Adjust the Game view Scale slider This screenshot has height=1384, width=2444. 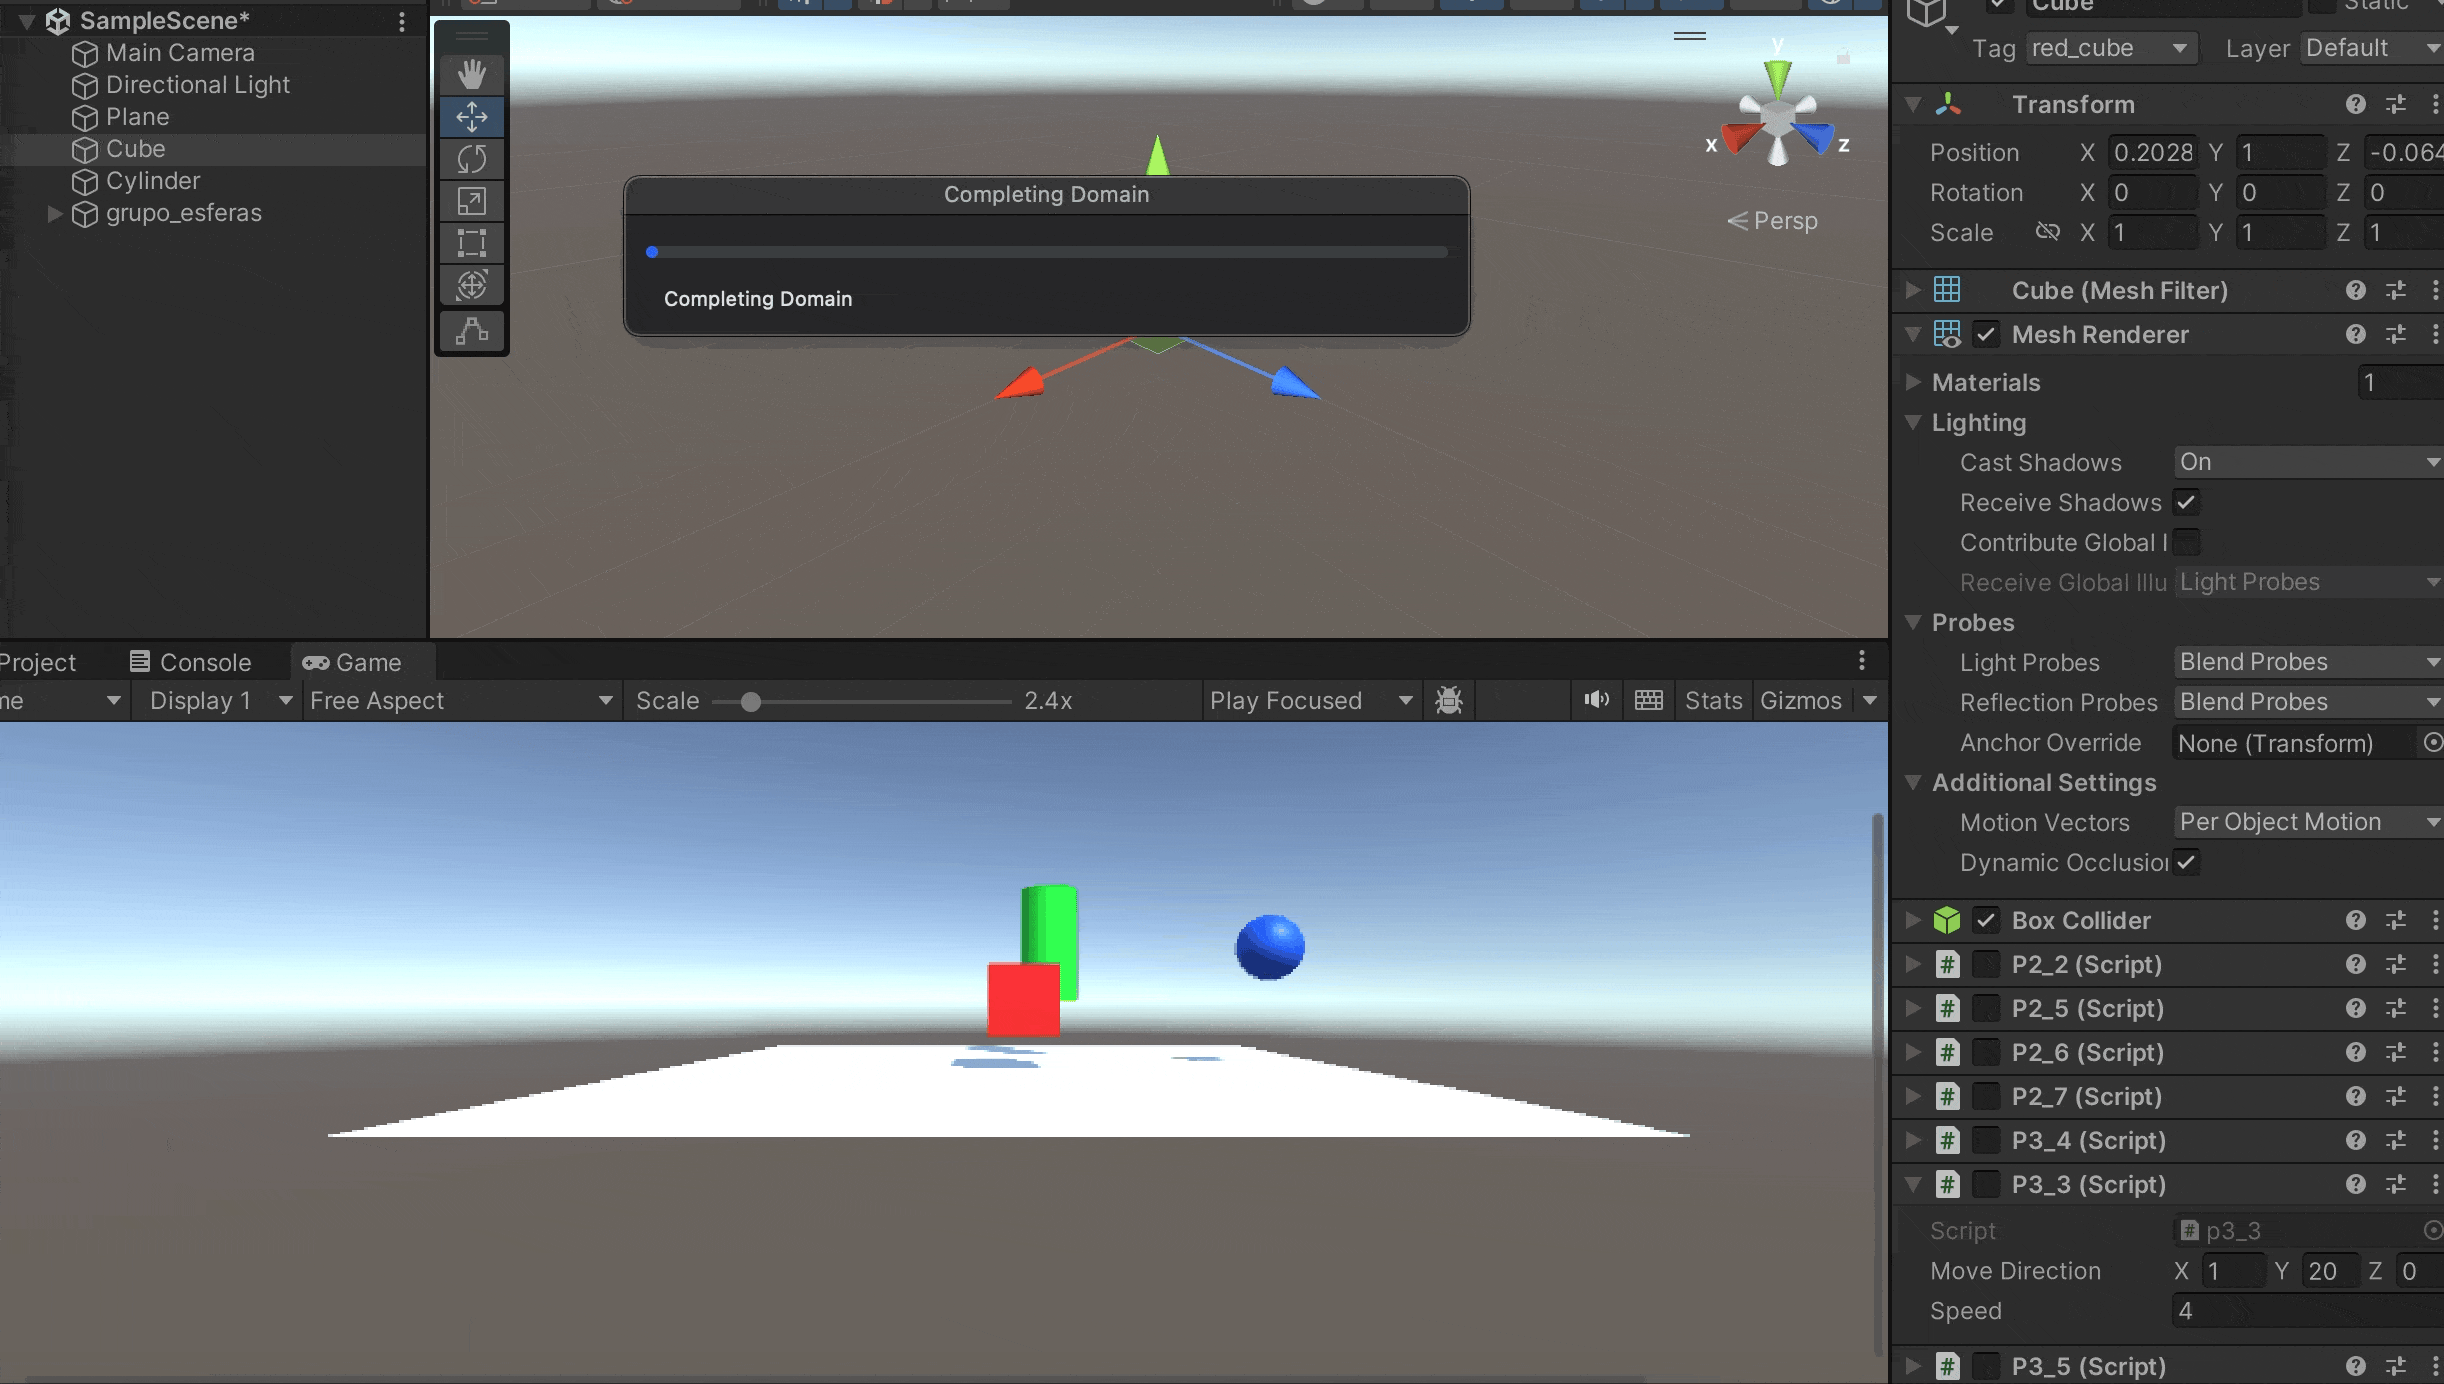point(751,702)
